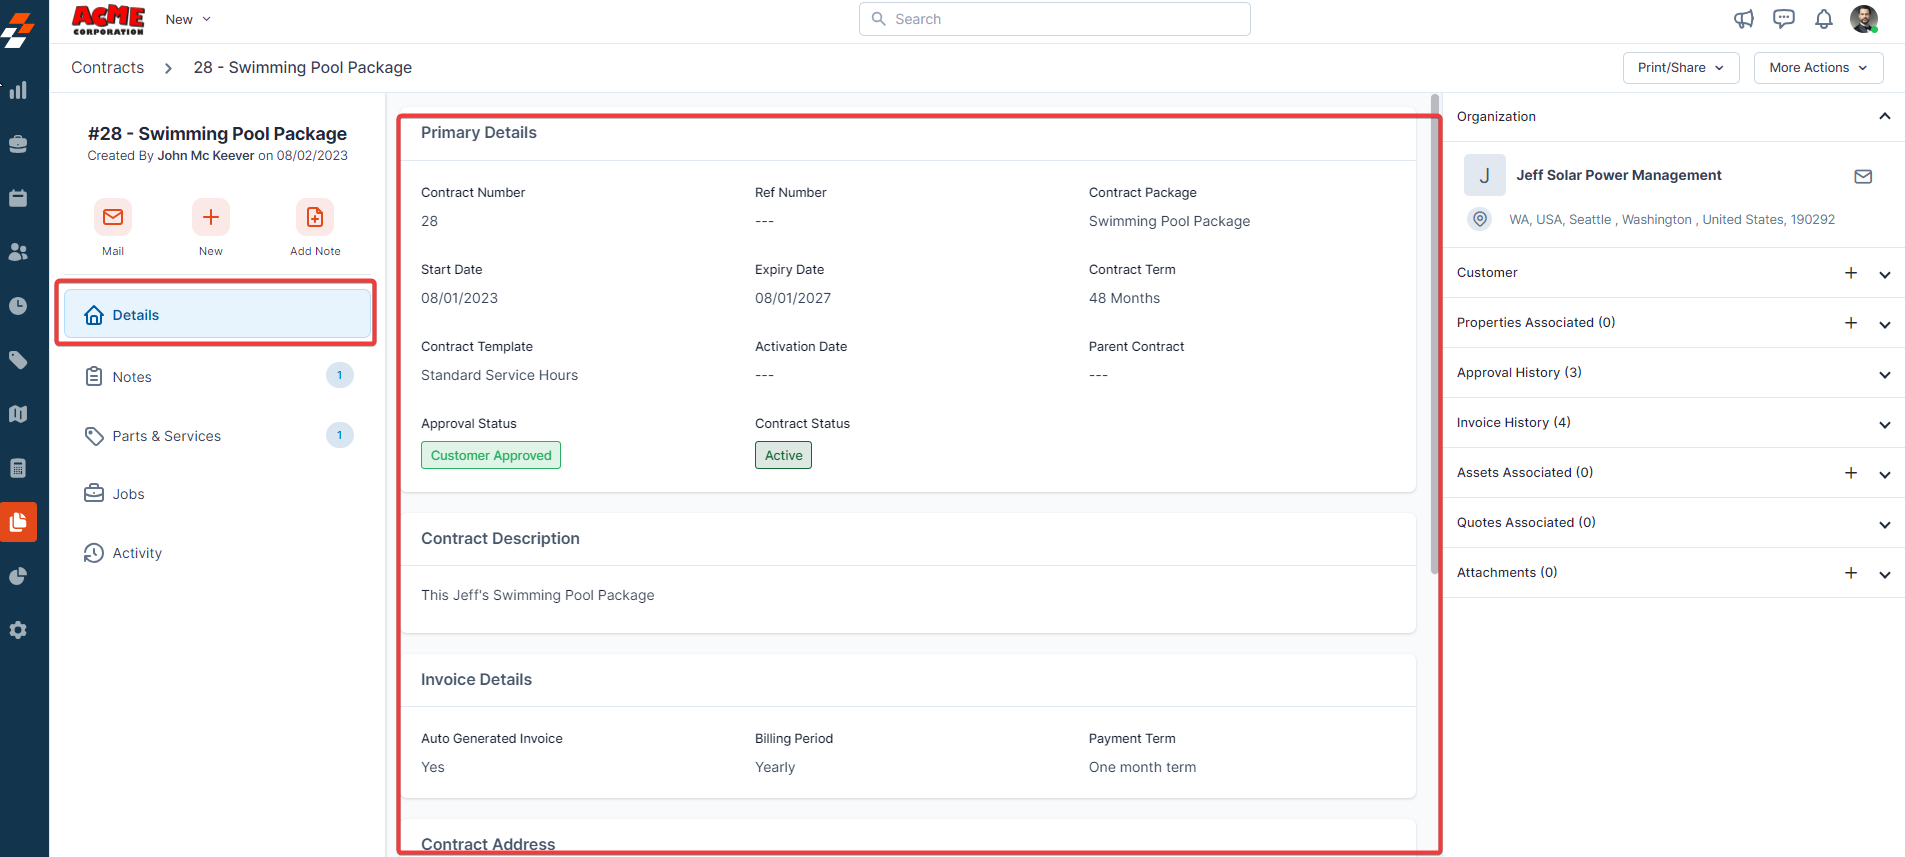The width and height of the screenshot is (1905, 857).
Task: Add a new customer with plus icon
Action: pos(1850,273)
